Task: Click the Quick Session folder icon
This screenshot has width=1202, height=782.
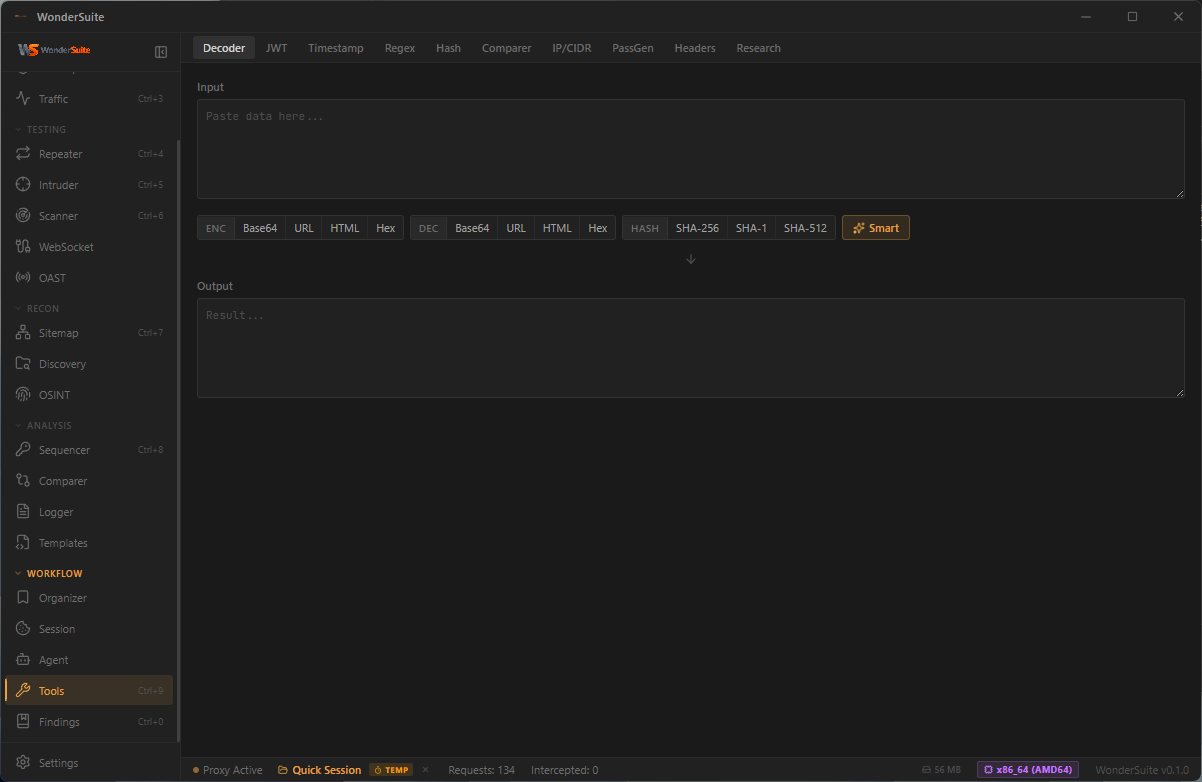Action: 283,770
